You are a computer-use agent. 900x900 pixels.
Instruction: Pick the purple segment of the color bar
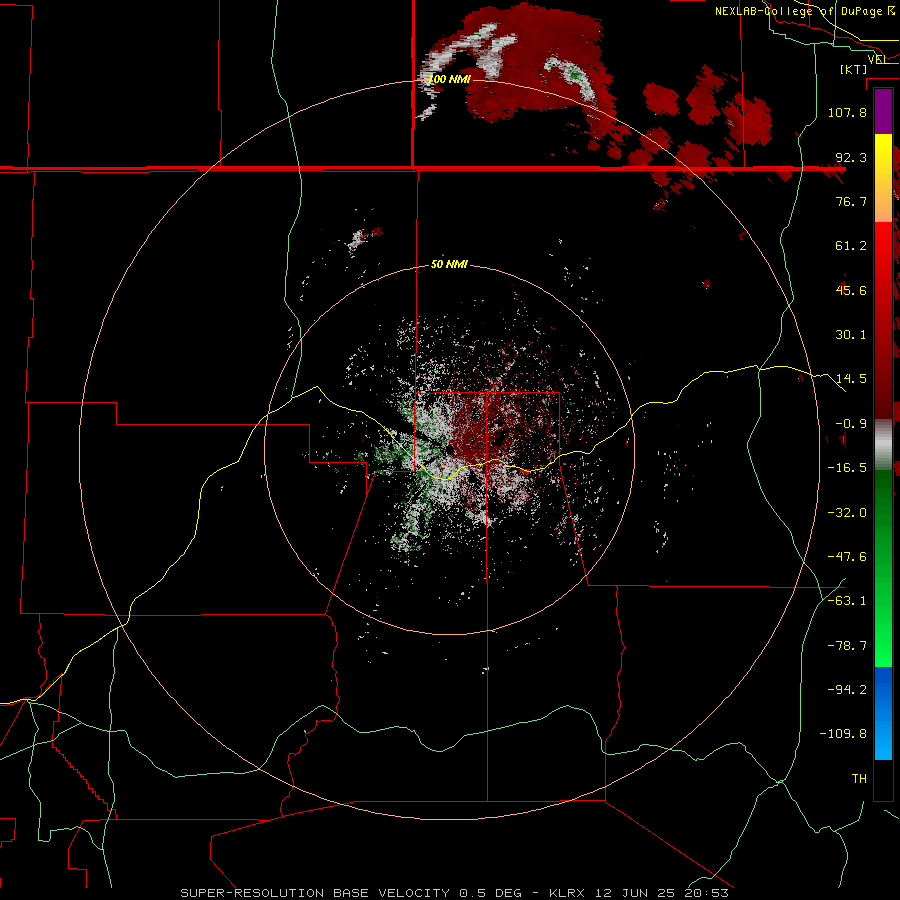tap(883, 111)
